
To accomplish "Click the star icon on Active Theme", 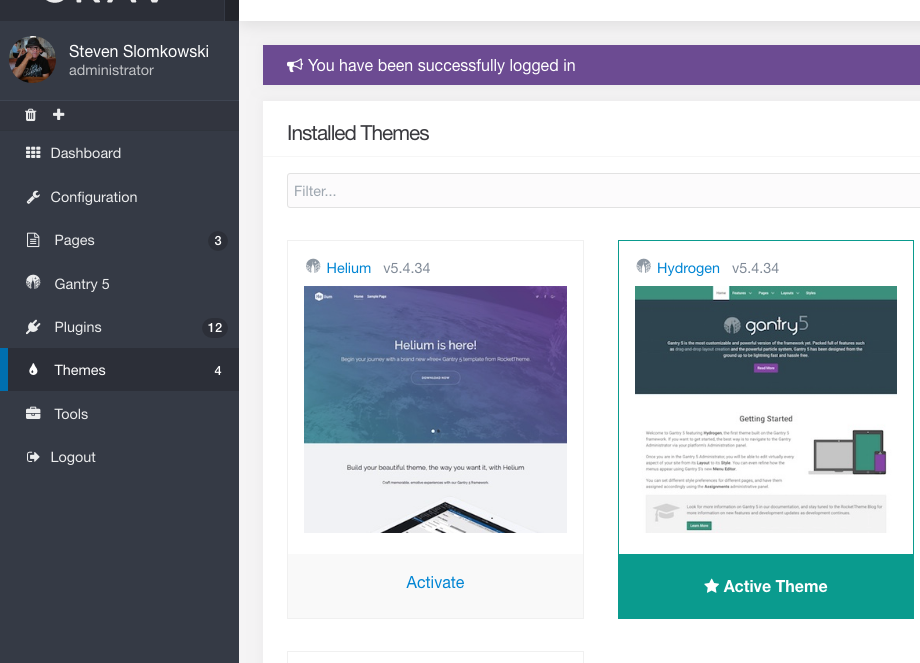I will (711, 586).
